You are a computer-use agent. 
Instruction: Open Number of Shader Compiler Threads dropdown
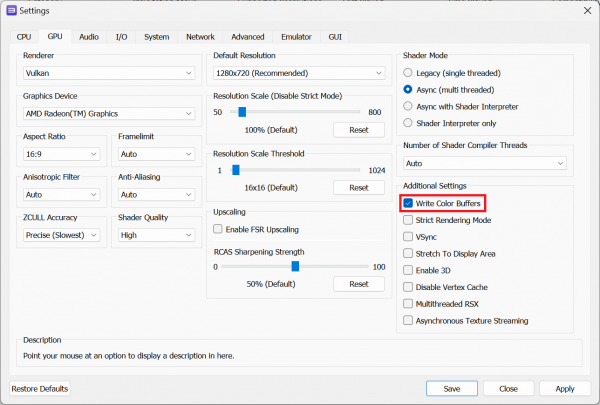pos(485,163)
